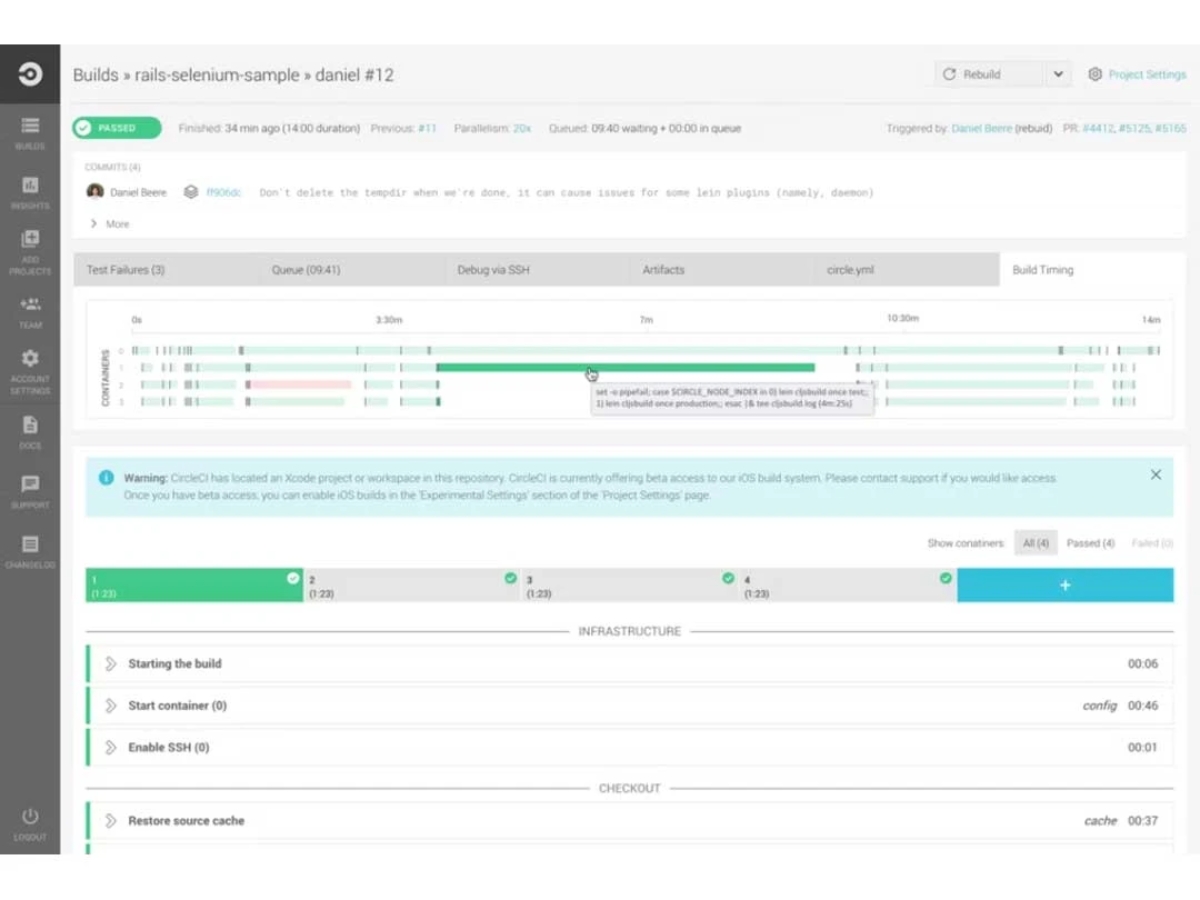
Task: Switch to Artifacts tab
Action: [x=721, y=270]
